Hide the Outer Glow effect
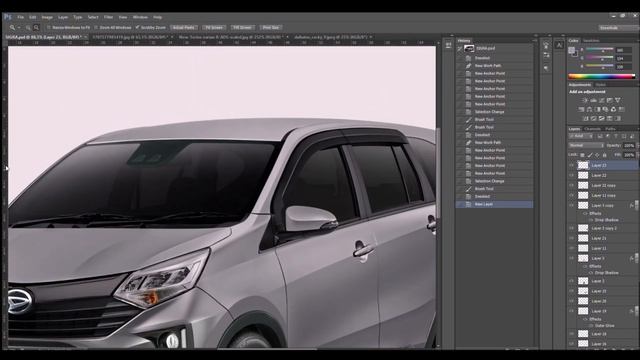The width and height of the screenshot is (640, 360). (591, 326)
